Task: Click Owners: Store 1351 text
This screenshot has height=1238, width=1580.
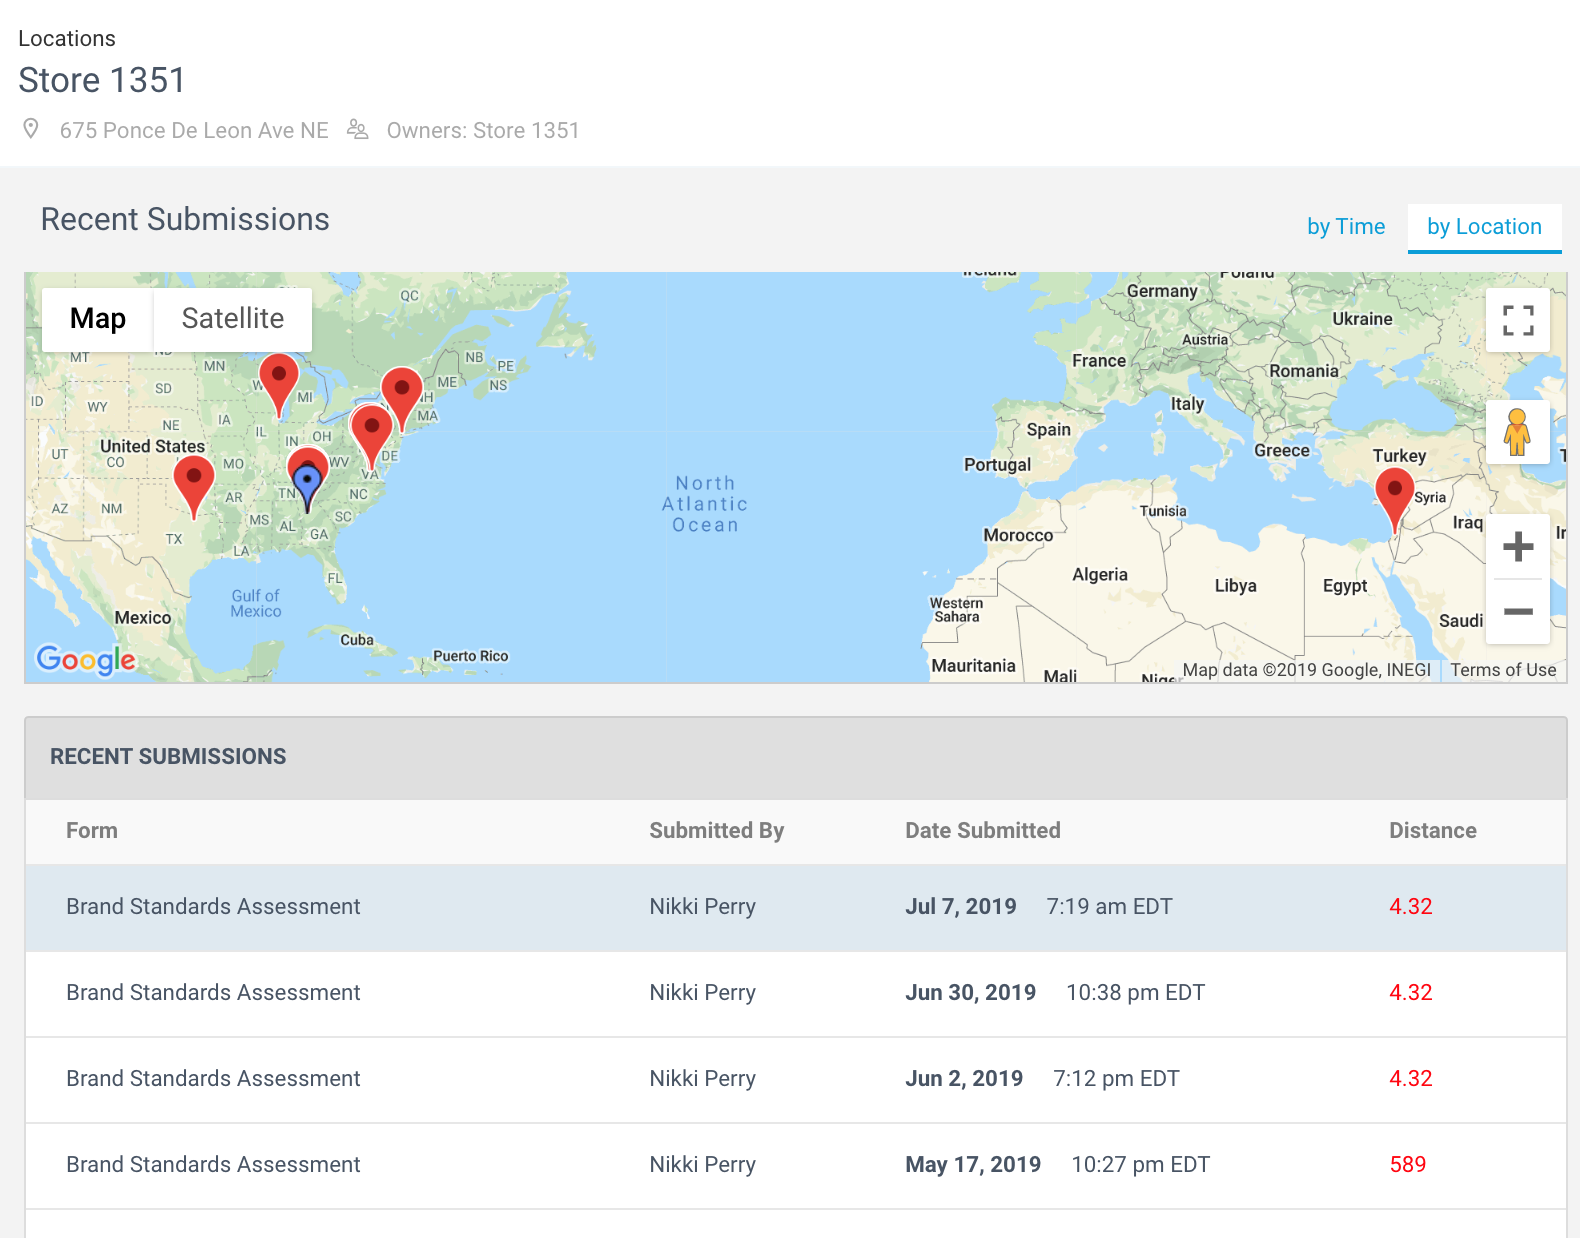Action: 483,130
